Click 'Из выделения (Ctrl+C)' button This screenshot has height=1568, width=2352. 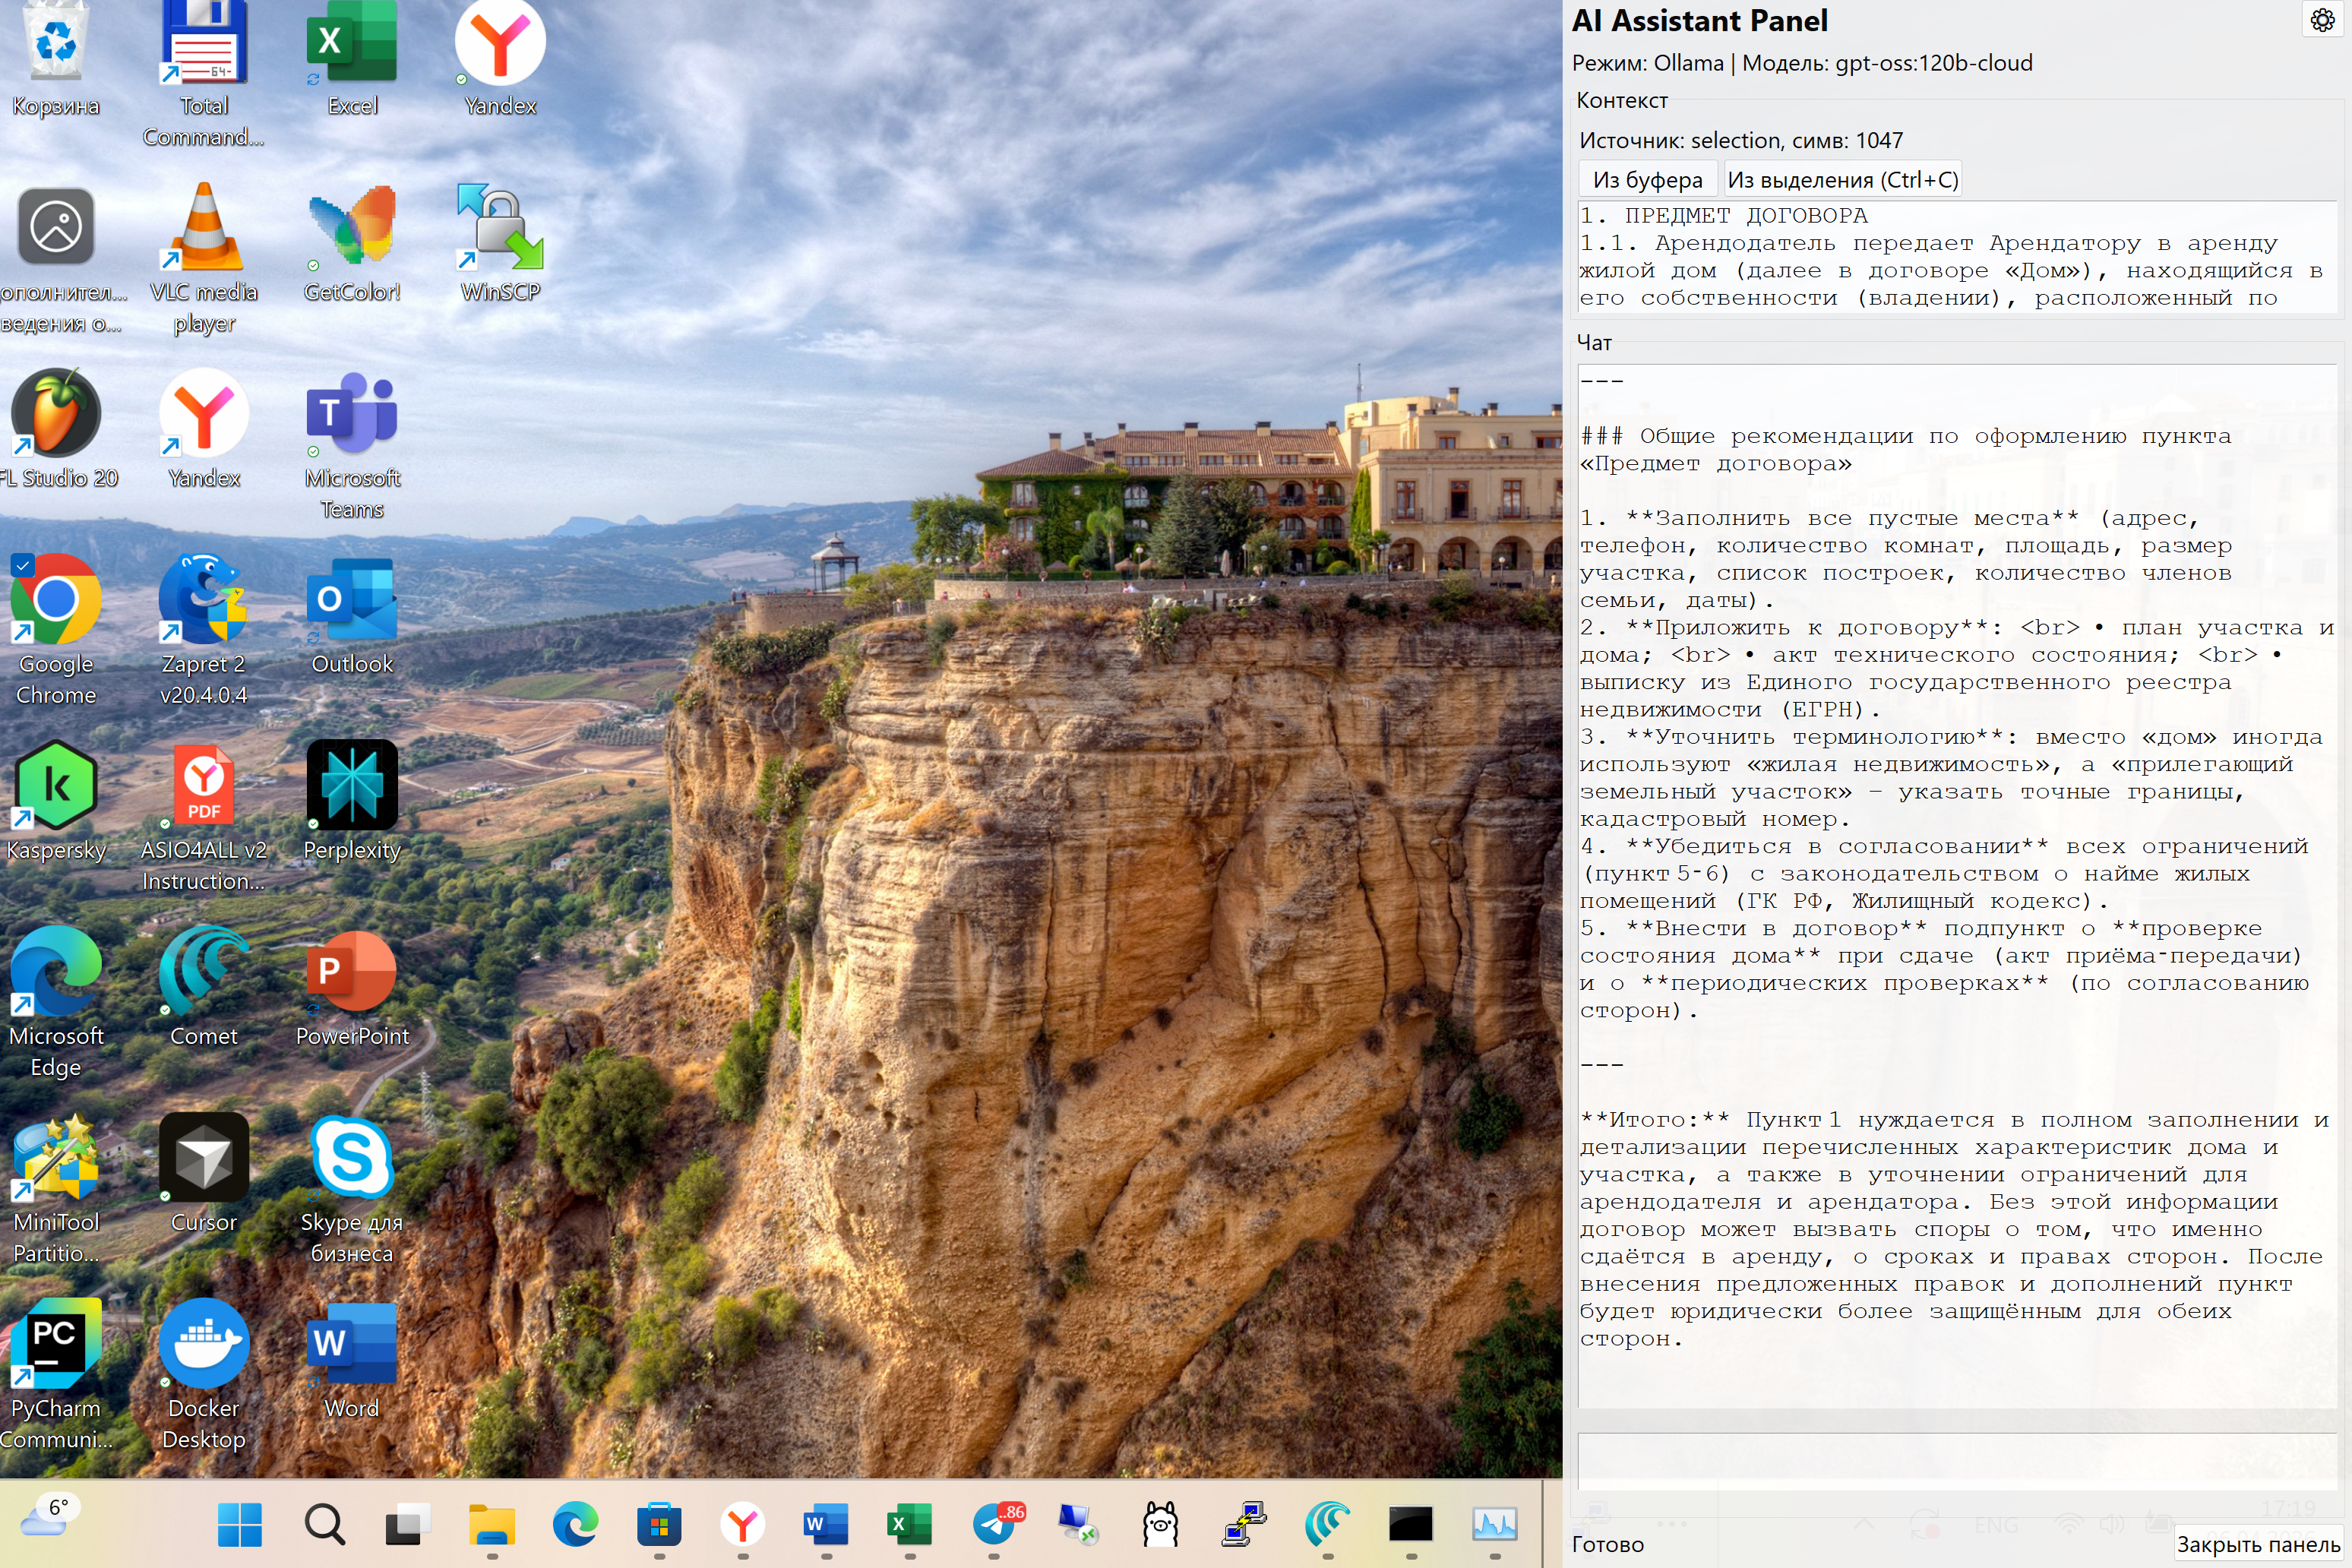[x=1842, y=180]
